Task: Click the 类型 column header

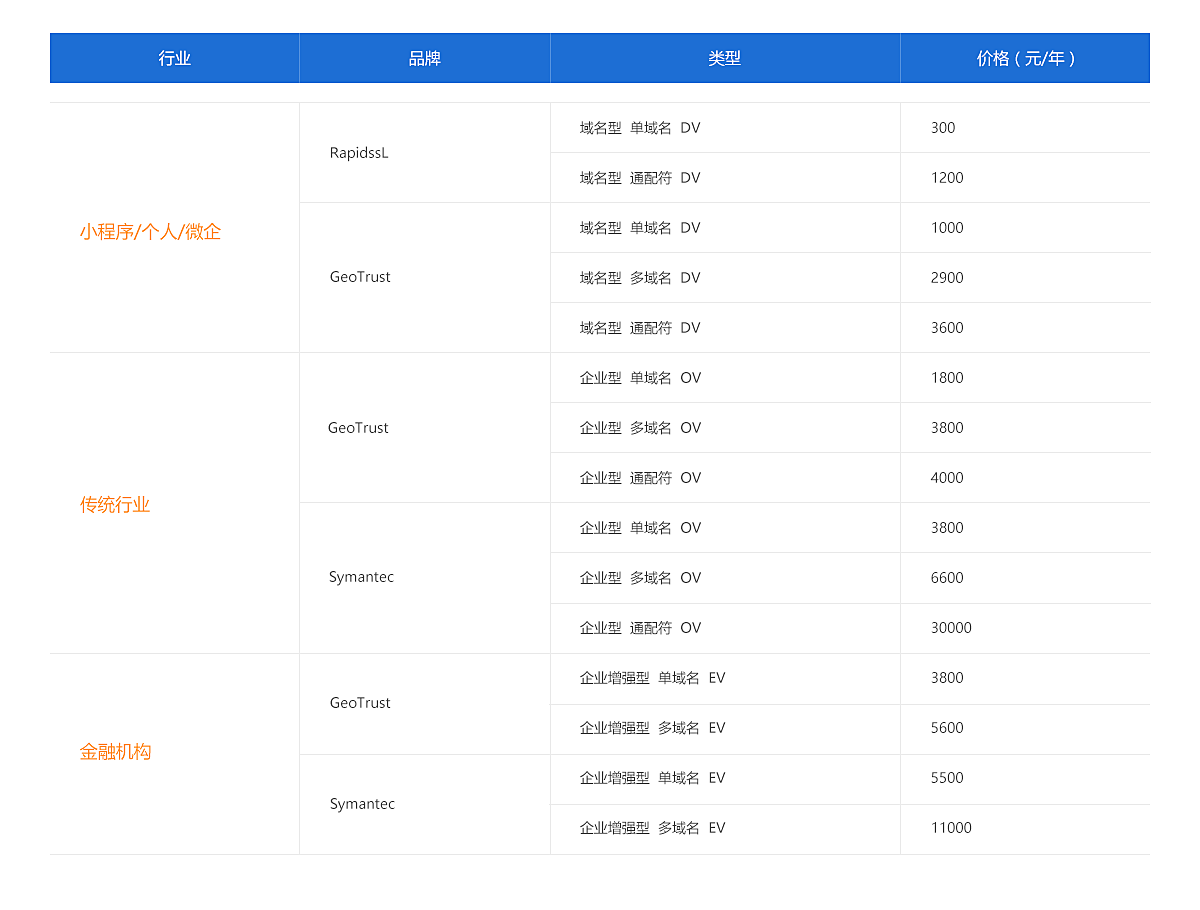Action: pos(725,58)
